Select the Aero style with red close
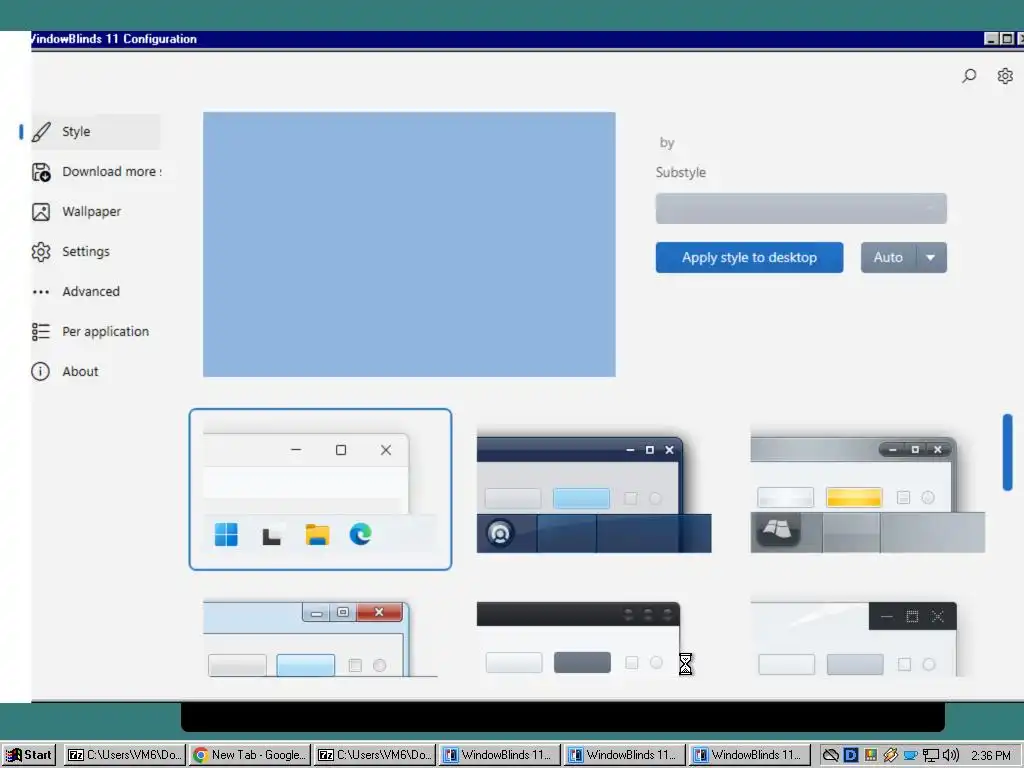The height and width of the screenshot is (768, 1024). 320,639
